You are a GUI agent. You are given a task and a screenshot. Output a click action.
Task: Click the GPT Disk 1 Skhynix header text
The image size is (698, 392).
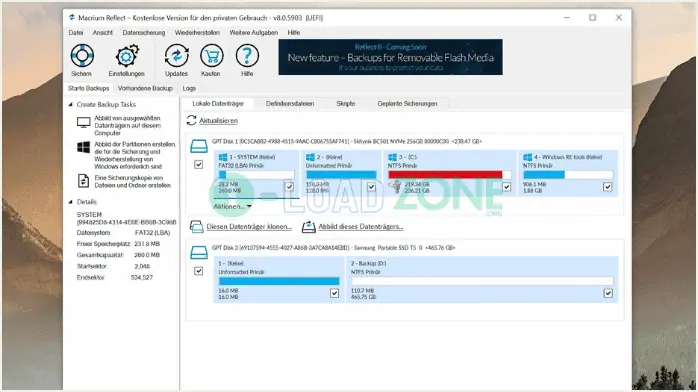[347, 141]
